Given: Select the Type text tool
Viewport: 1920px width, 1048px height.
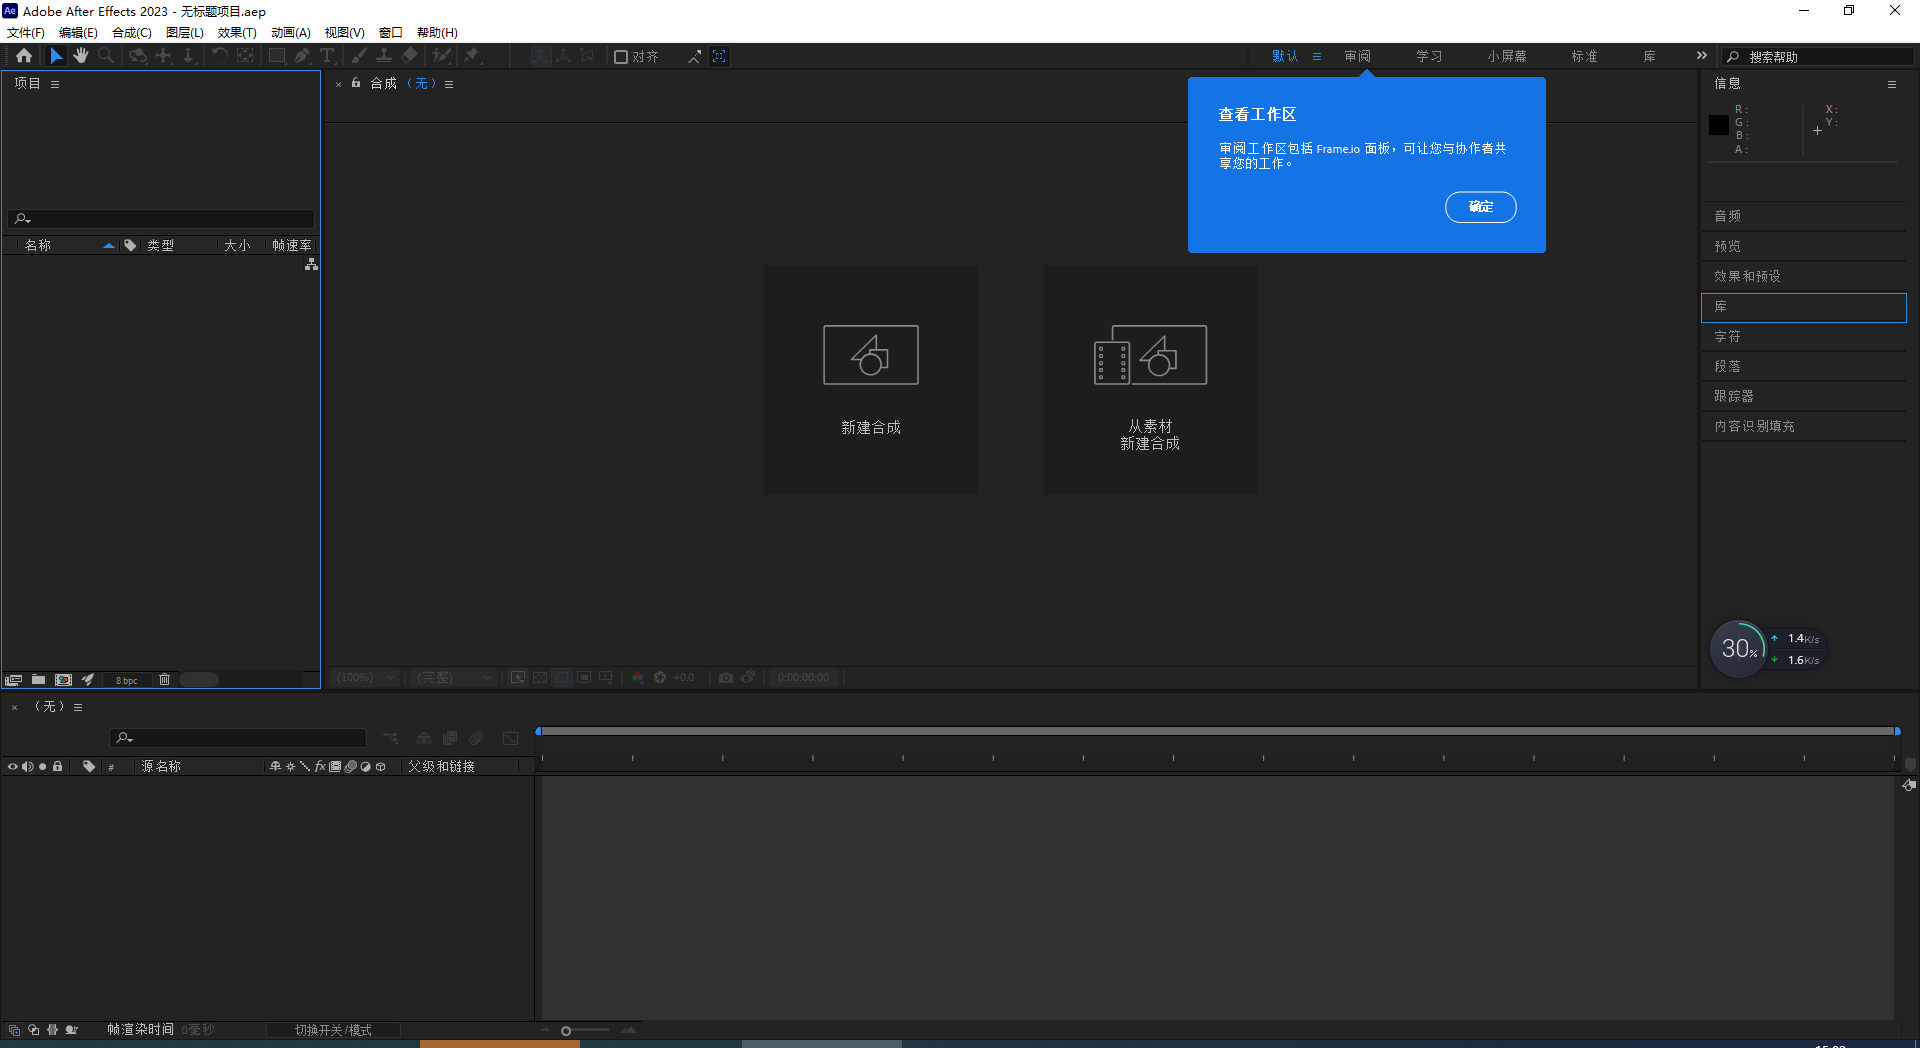Looking at the screenshot, I should pos(327,56).
